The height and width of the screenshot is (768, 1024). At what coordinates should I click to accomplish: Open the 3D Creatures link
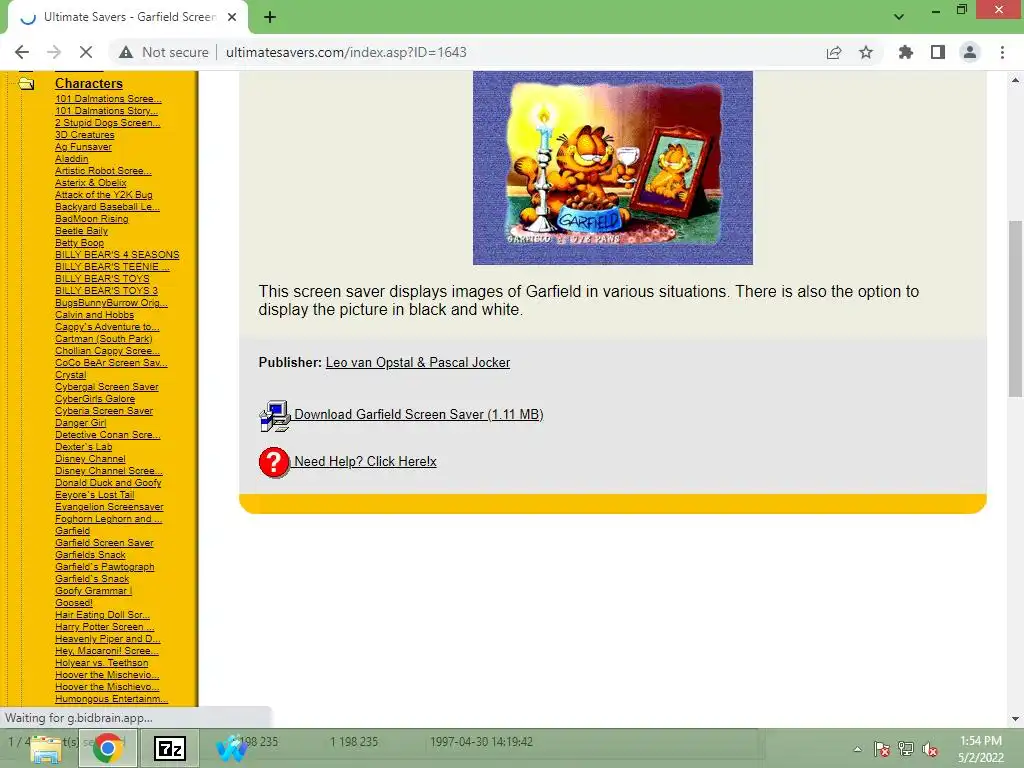tap(84, 135)
